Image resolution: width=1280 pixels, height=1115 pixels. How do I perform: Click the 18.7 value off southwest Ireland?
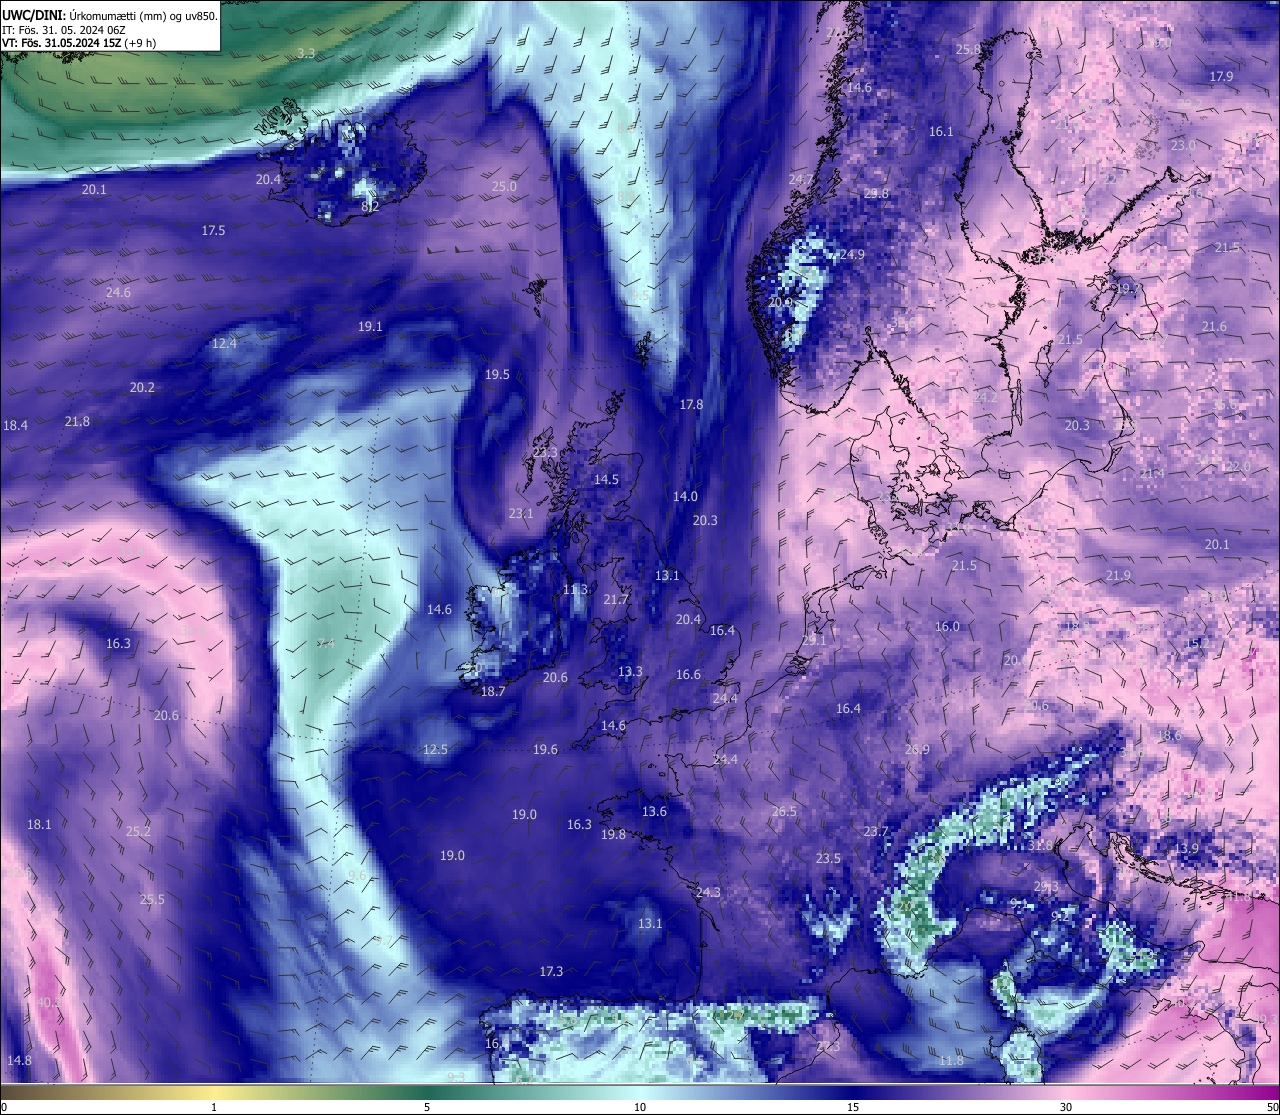[493, 691]
